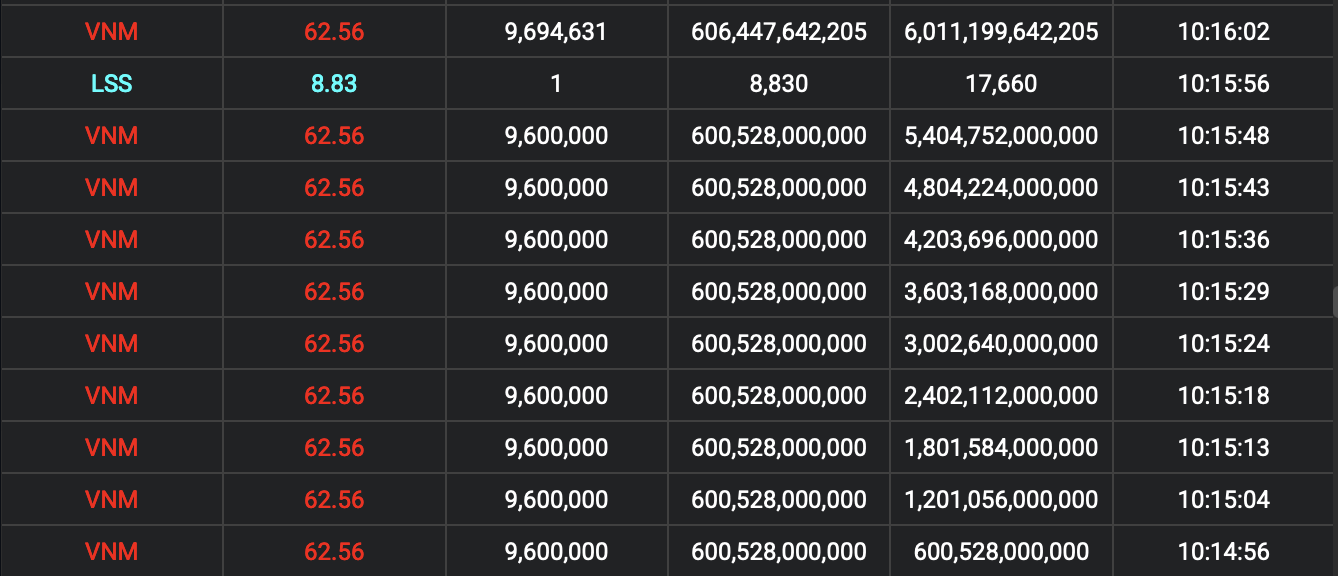
Task: Click the cumulative value 5,404,752,000,000
Action: click(1001, 136)
